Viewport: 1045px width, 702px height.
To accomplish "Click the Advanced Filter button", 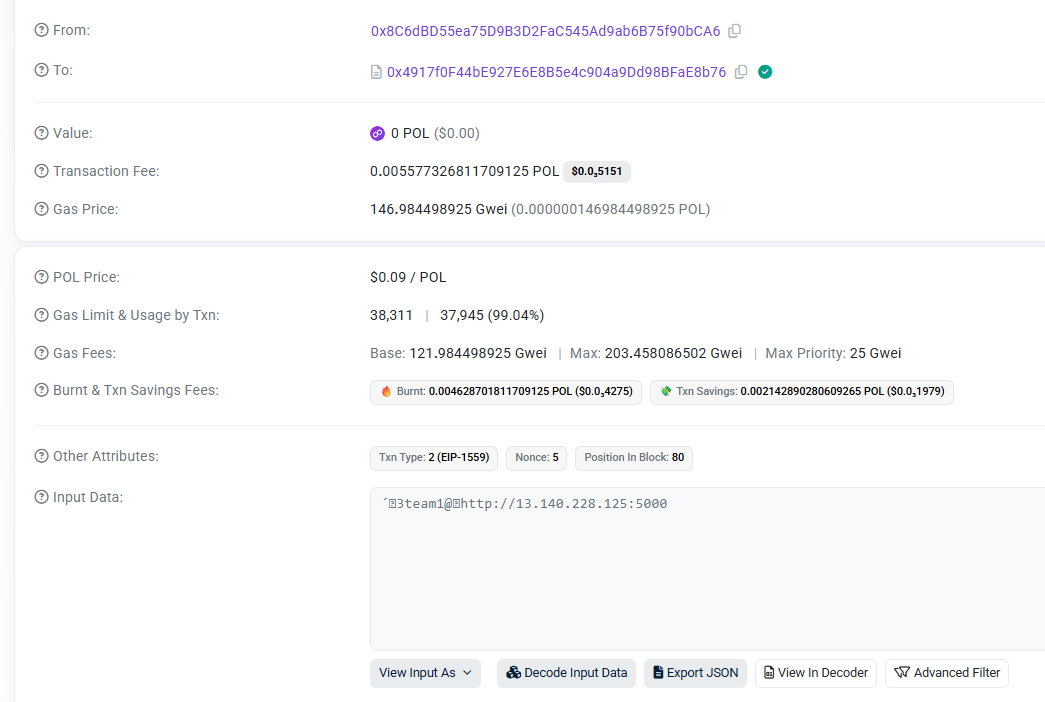I will coord(946,673).
